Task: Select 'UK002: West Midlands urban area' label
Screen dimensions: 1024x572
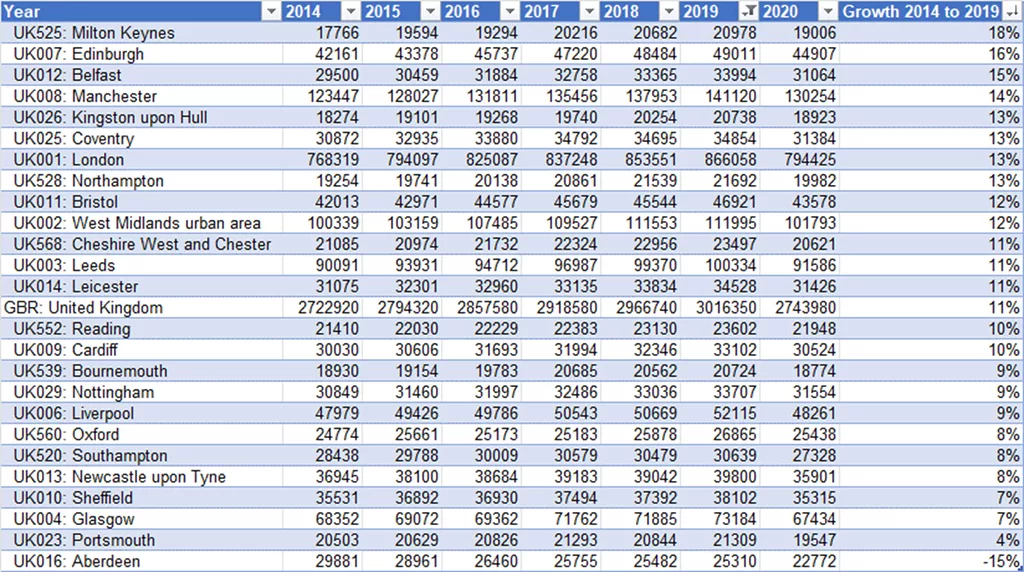Action: [x=137, y=223]
